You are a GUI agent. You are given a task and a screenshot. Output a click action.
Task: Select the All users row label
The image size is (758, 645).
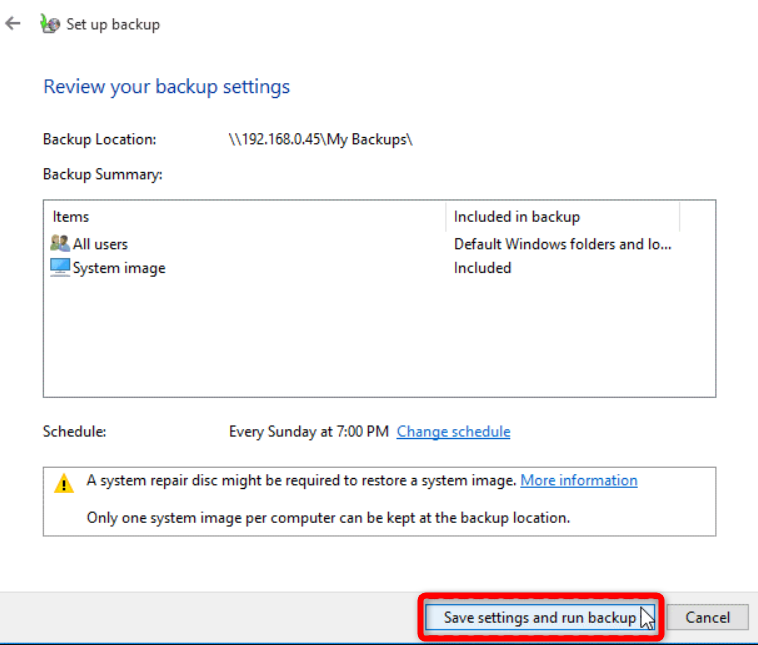pos(100,244)
